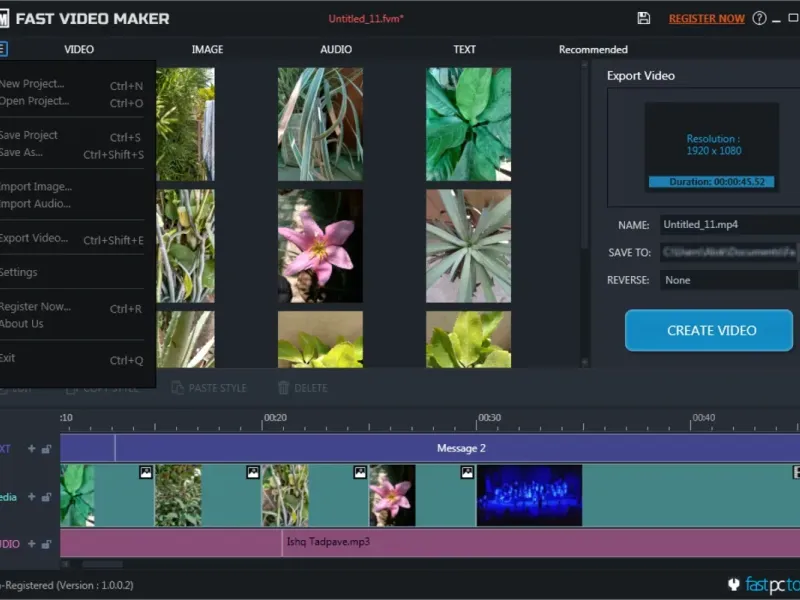800x600 pixels.
Task: Click the save project disk icon
Action: (644, 18)
